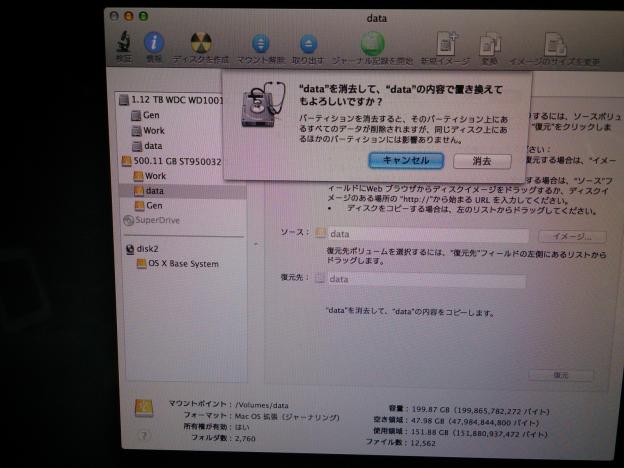
Task: Click the folder count 2,760
Action: click(245, 439)
